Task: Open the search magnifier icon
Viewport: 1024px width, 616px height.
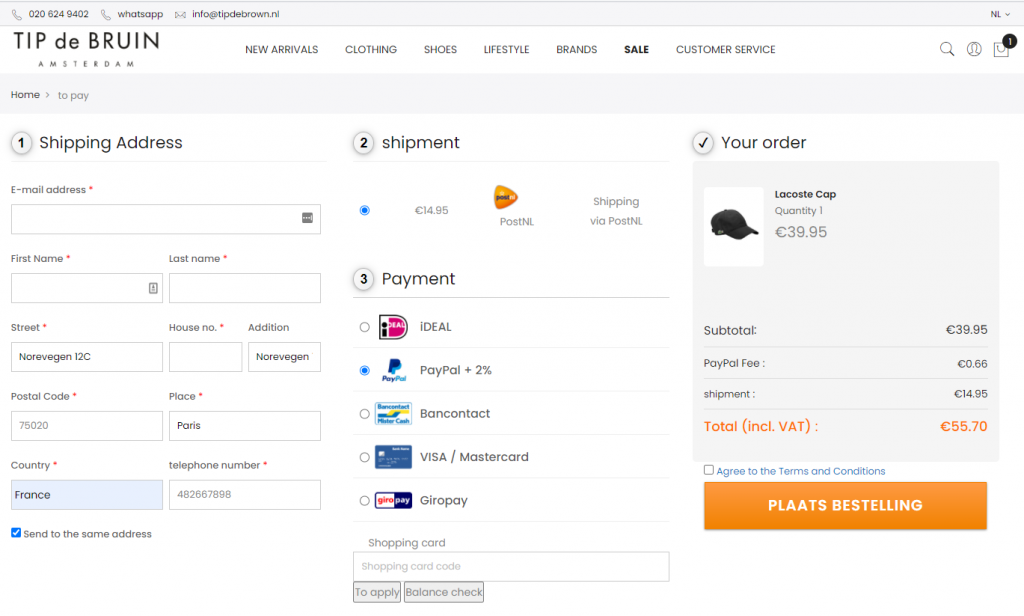Action: pos(947,49)
